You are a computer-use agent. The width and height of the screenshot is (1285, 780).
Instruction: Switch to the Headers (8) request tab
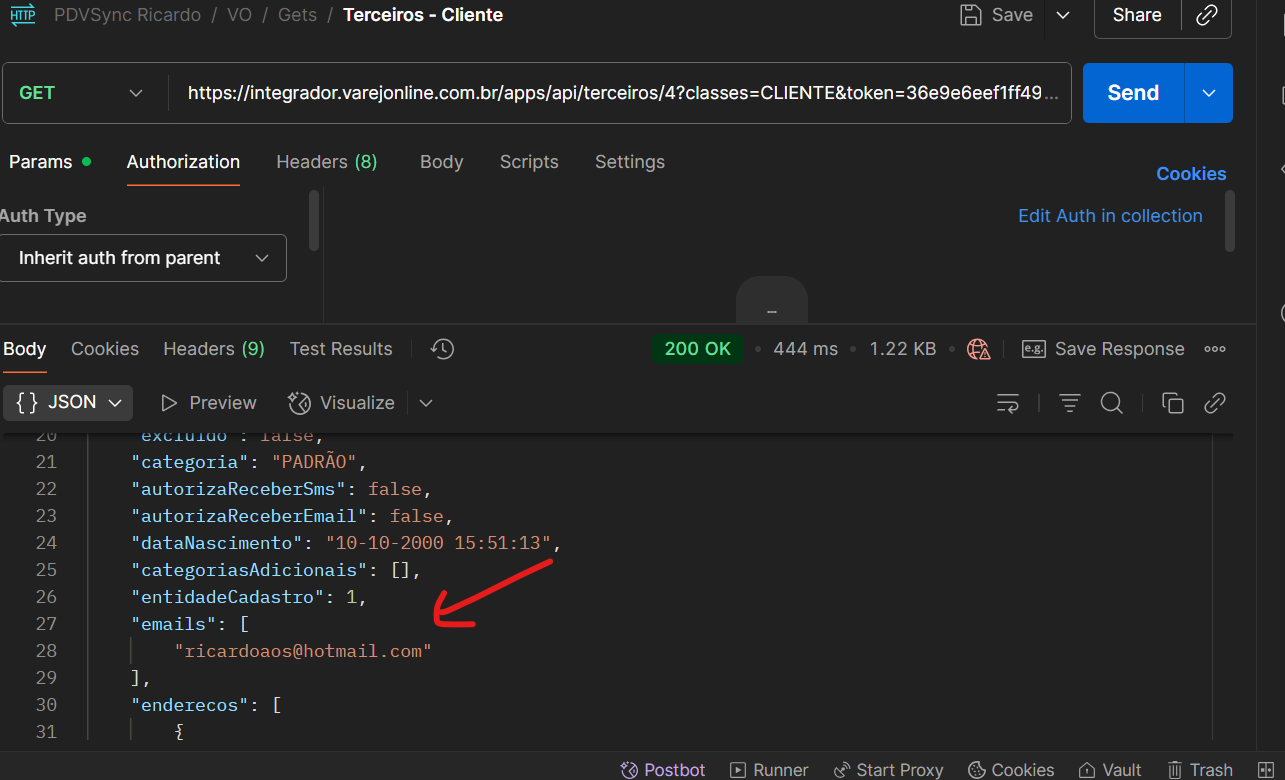pyautogui.click(x=326, y=162)
